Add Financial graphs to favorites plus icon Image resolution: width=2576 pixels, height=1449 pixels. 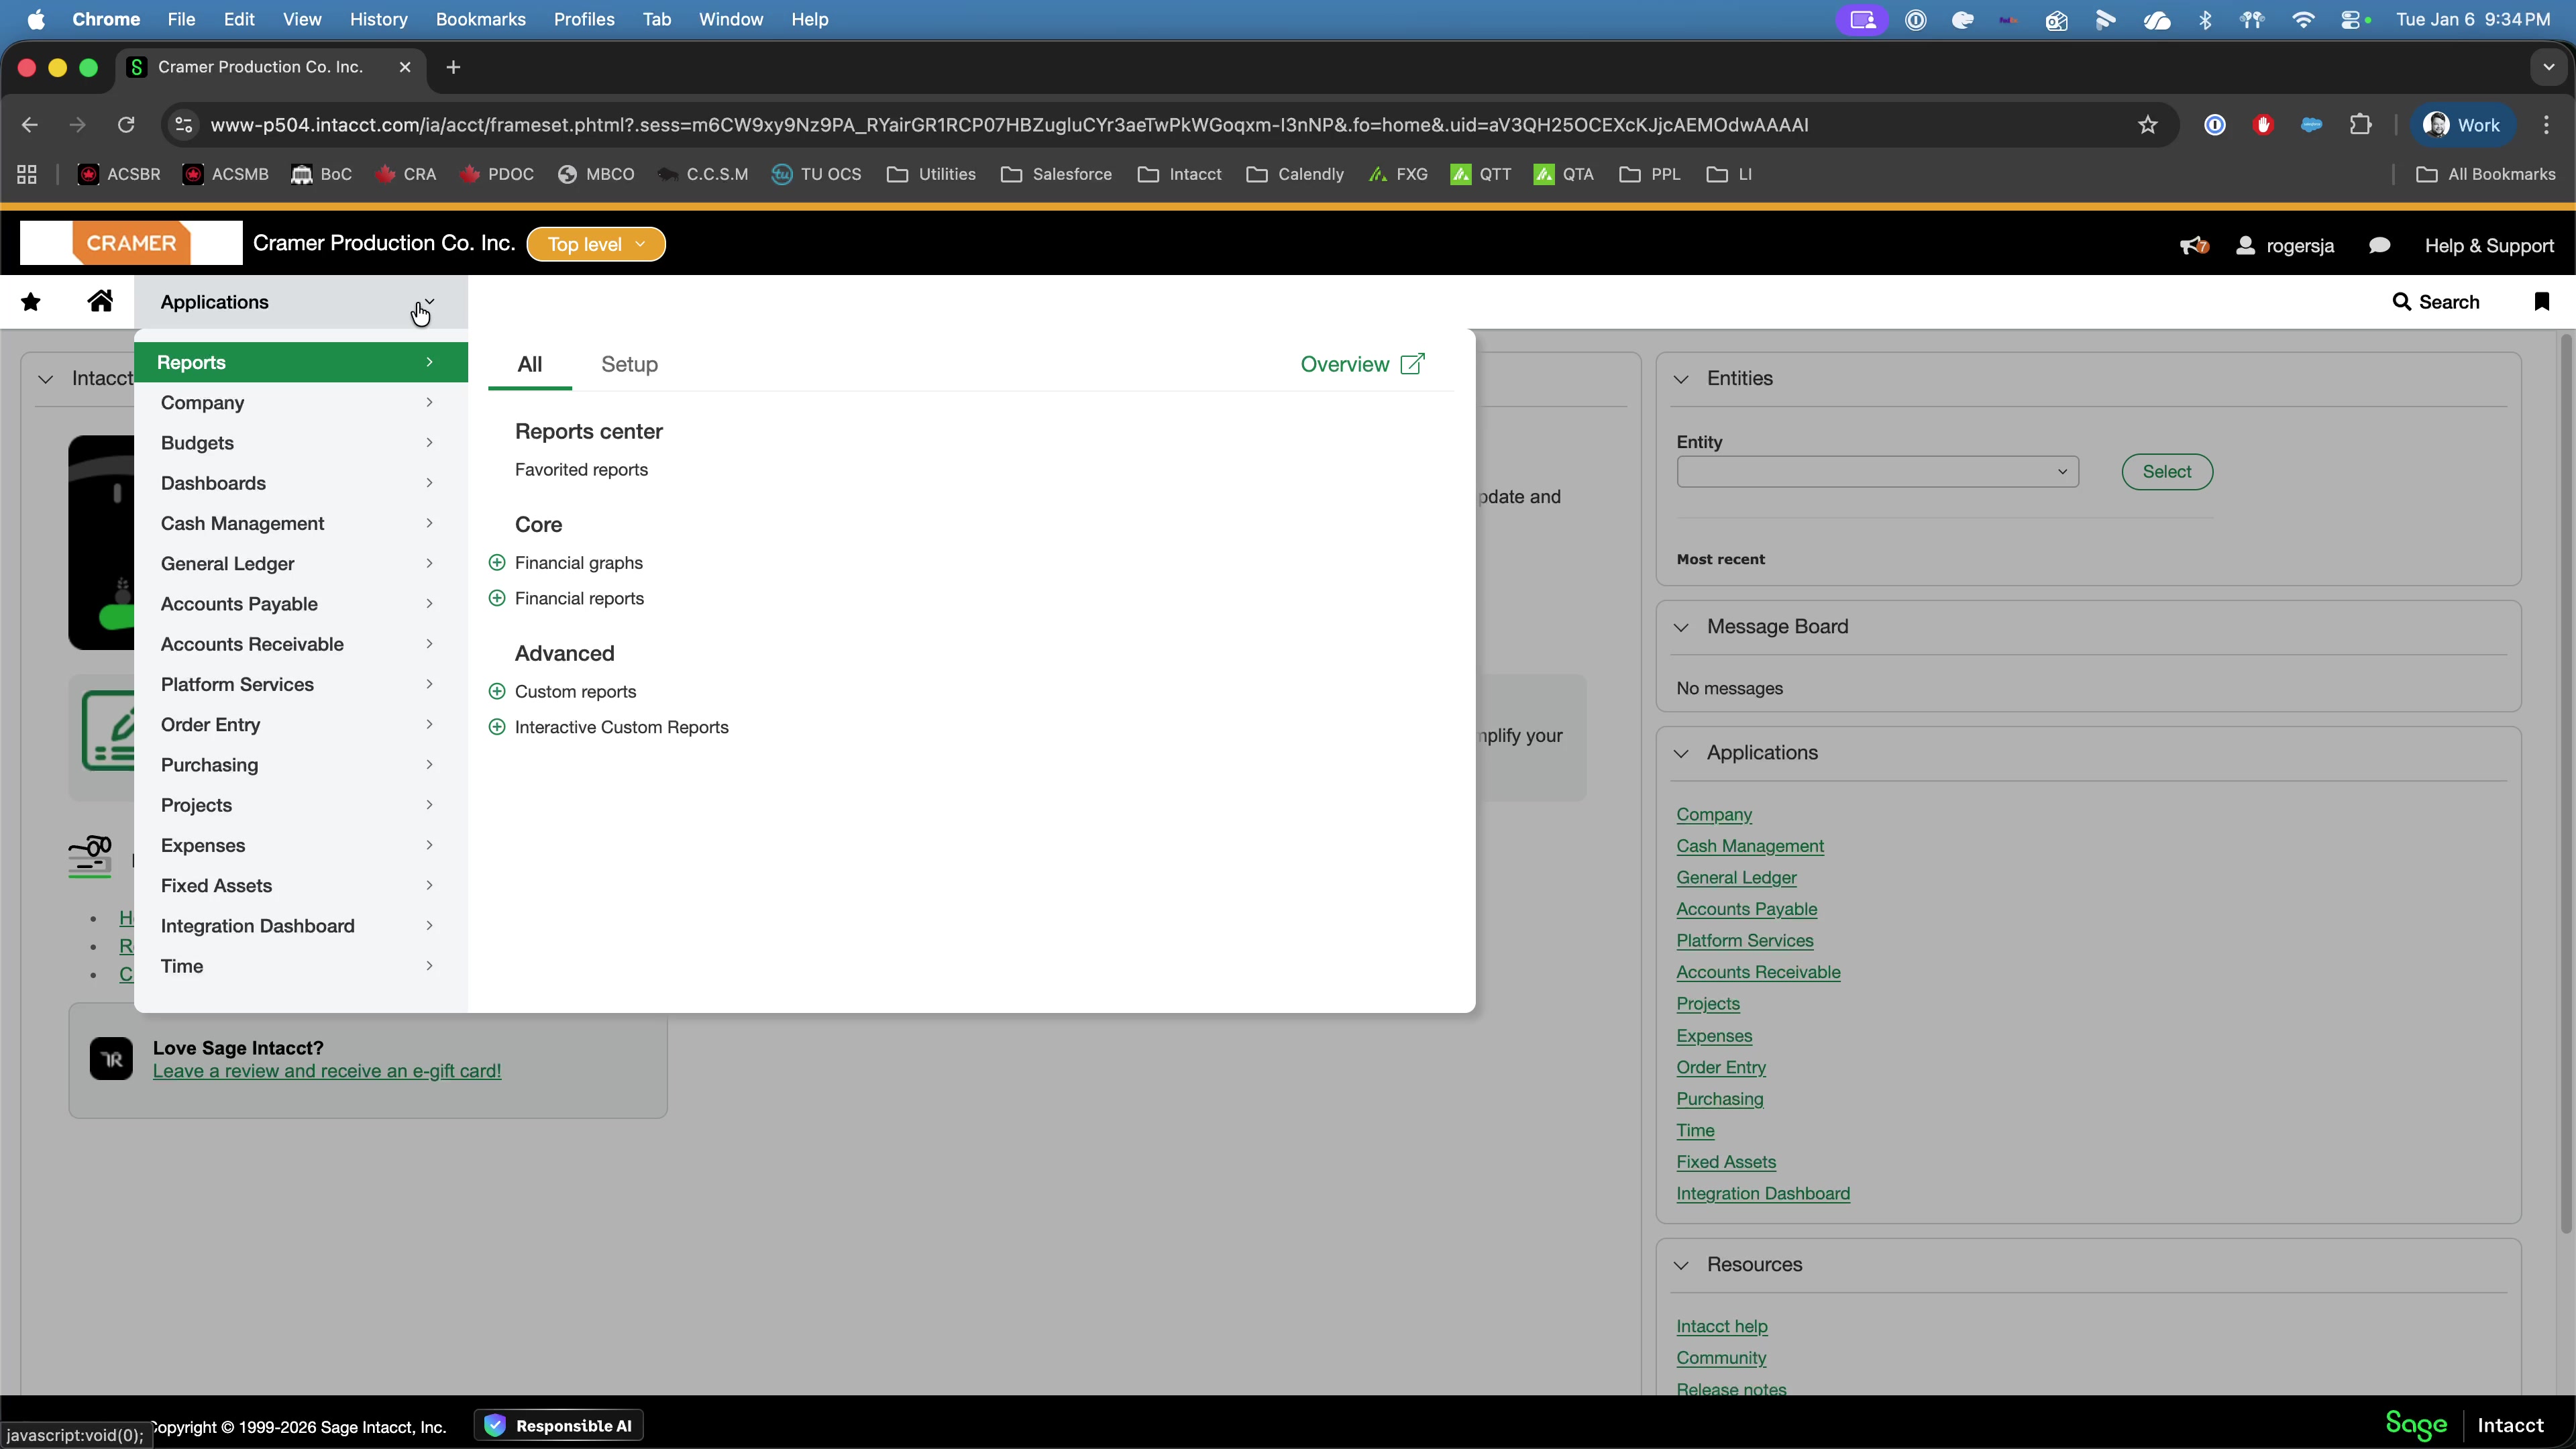497,563
